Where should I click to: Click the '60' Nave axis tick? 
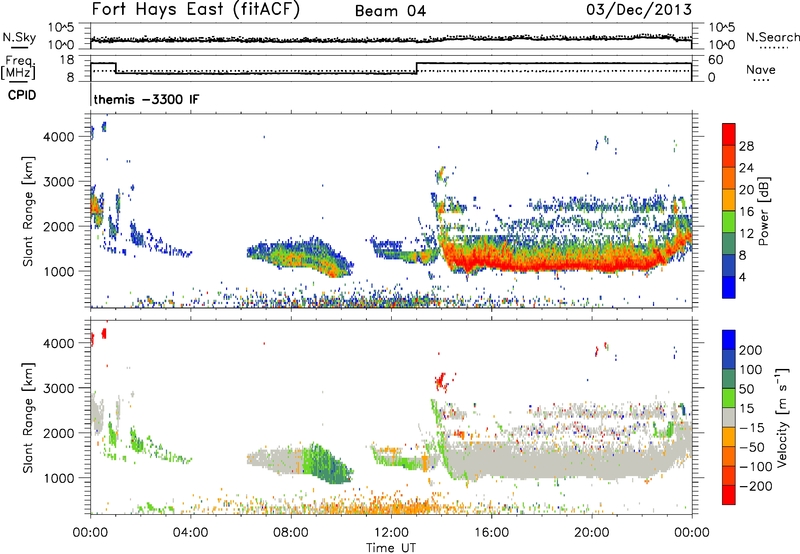click(x=716, y=60)
